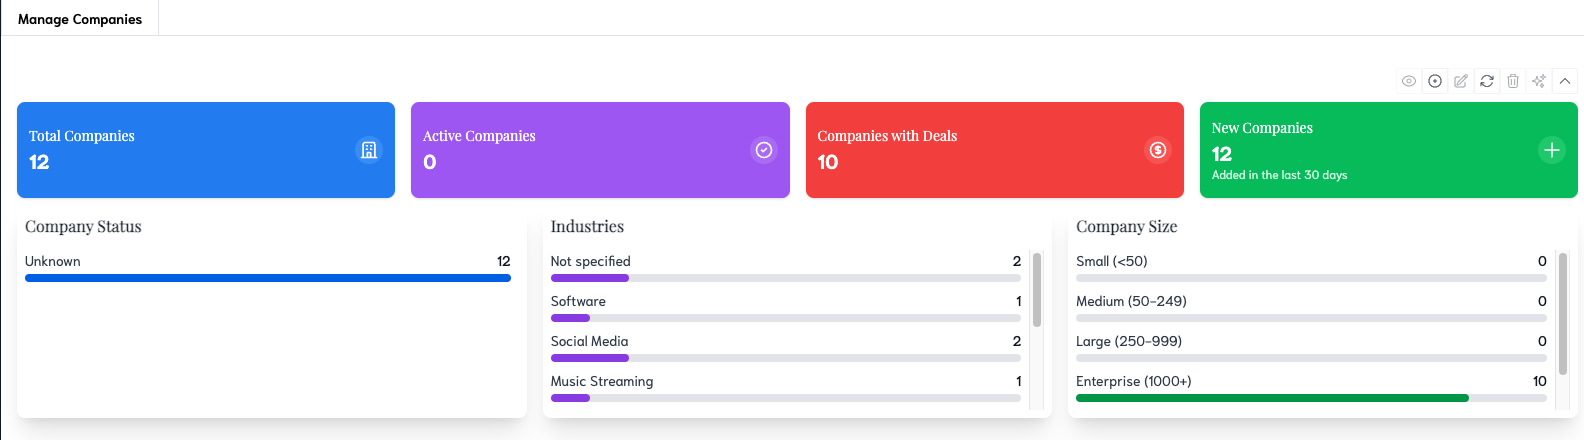1584x440 pixels.
Task: Click the sparkles AI icon
Action: coord(1539,81)
